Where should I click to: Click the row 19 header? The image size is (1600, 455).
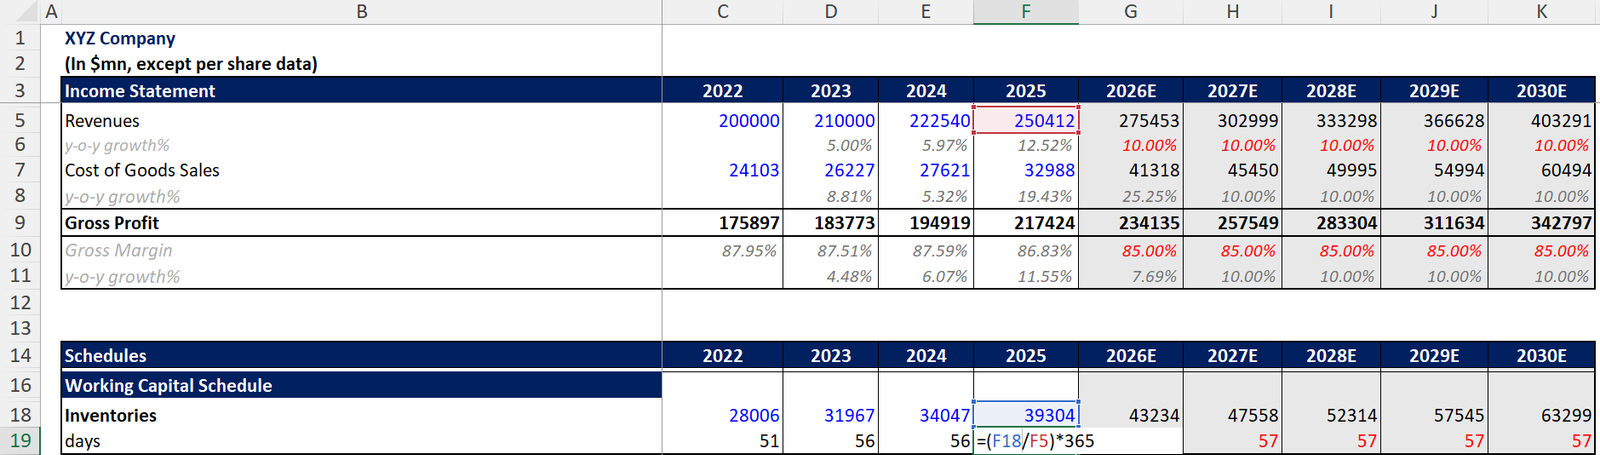(20, 441)
